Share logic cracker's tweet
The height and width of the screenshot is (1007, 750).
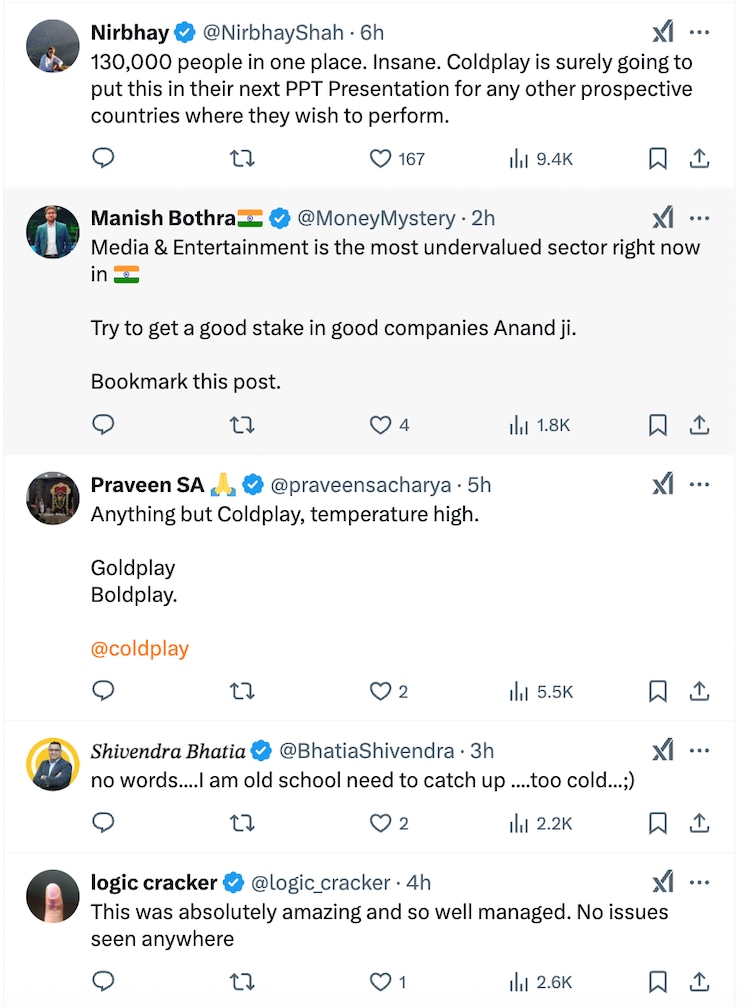click(700, 981)
